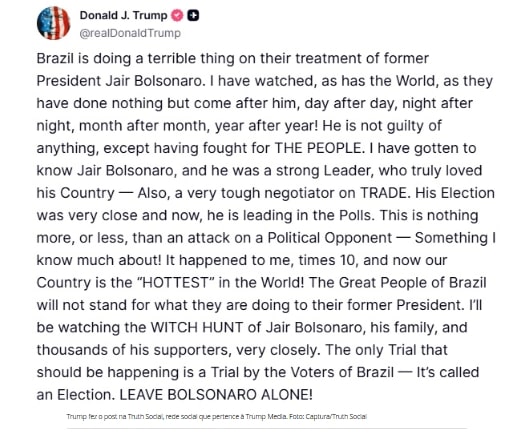Click the capitalized word "TRADE"
Viewport: 529px width, 435px height.
click(x=384, y=193)
